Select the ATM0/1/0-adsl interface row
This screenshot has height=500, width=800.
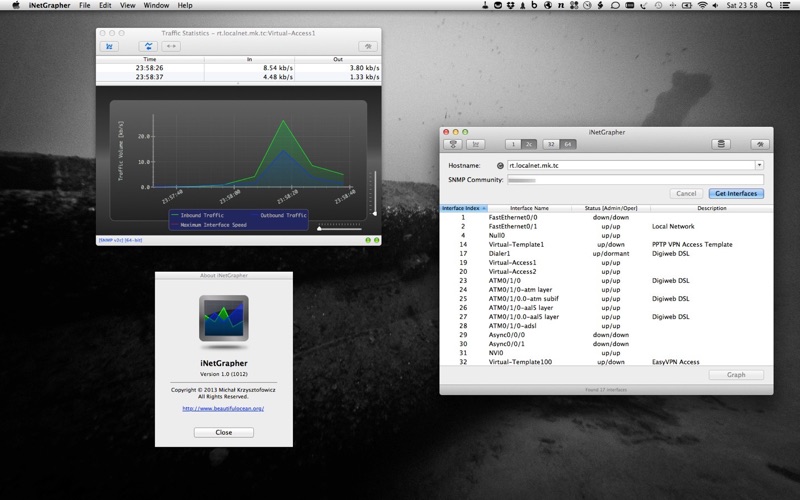606,326
